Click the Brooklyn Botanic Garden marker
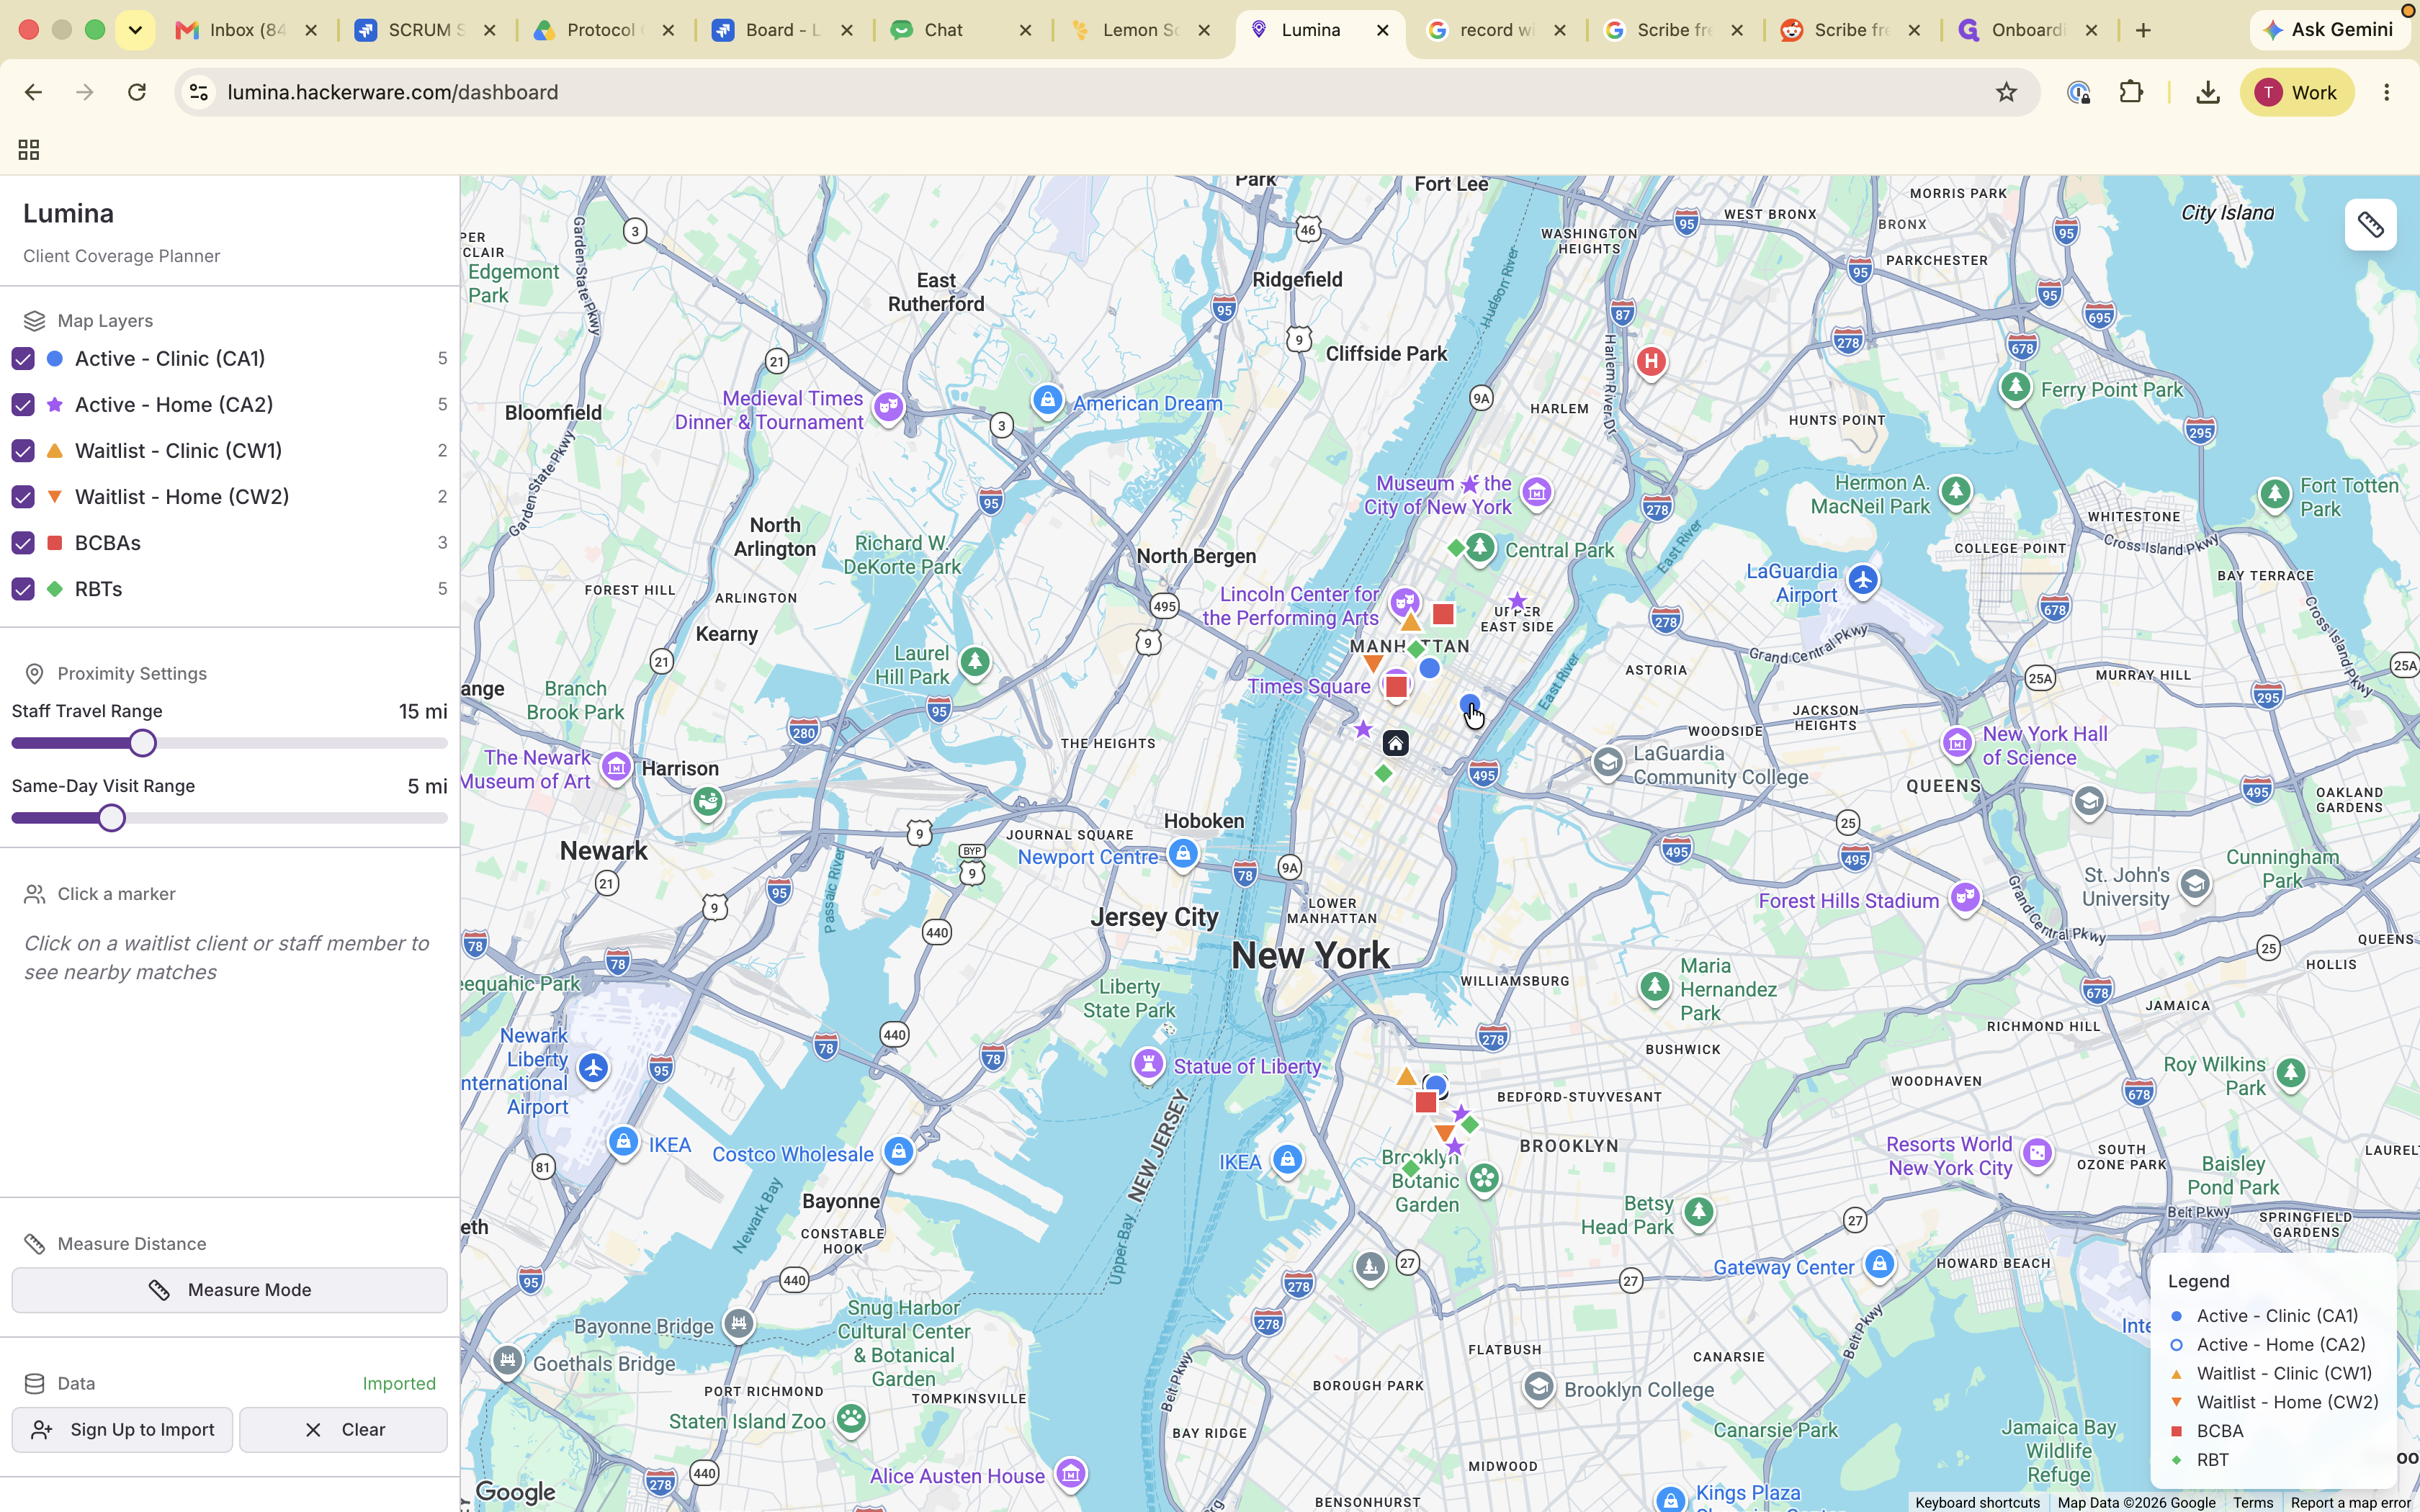 coord(1484,1179)
